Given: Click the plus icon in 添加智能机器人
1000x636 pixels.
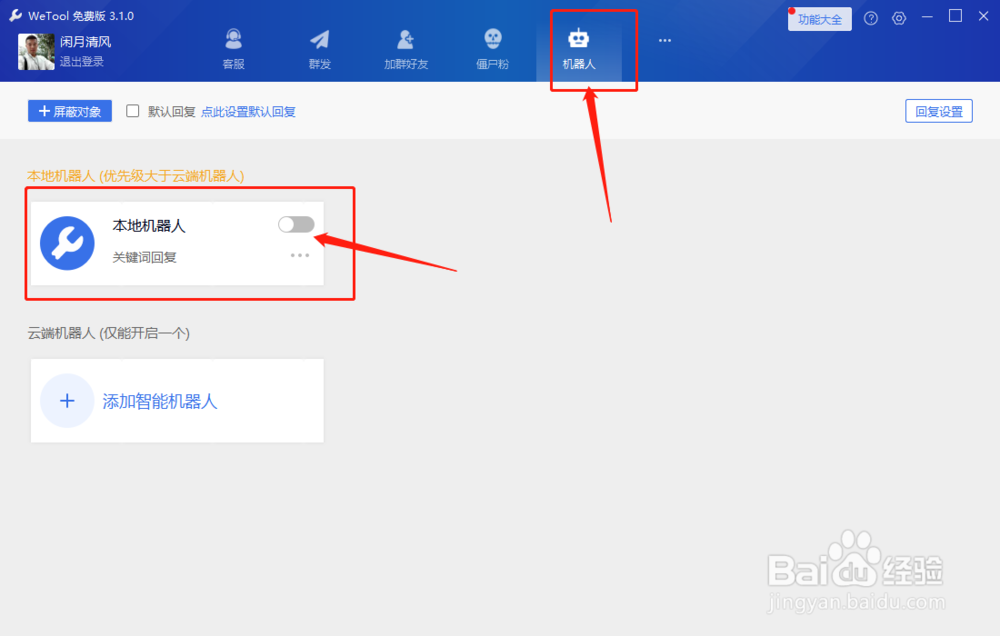Looking at the screenshot, I should 66,400.
